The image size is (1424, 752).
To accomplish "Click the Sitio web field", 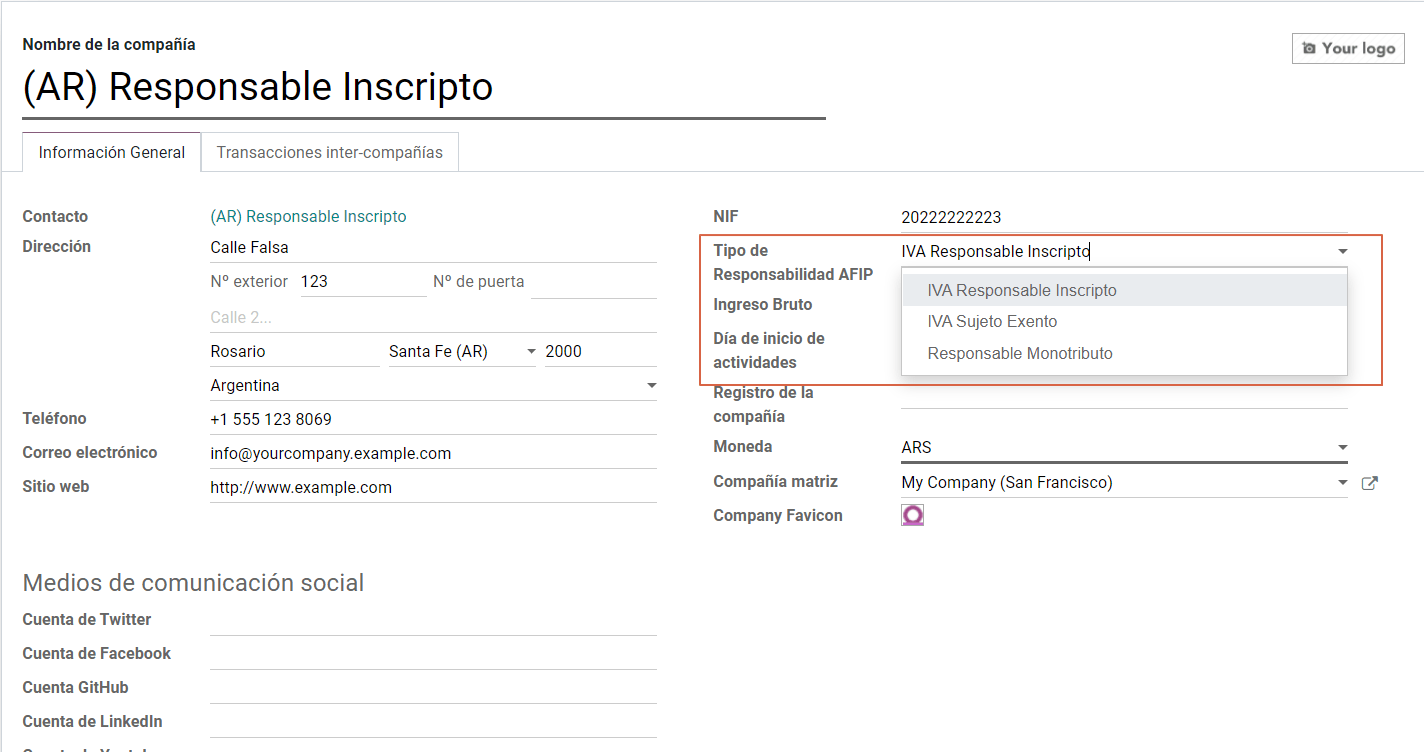I will 432,487.
